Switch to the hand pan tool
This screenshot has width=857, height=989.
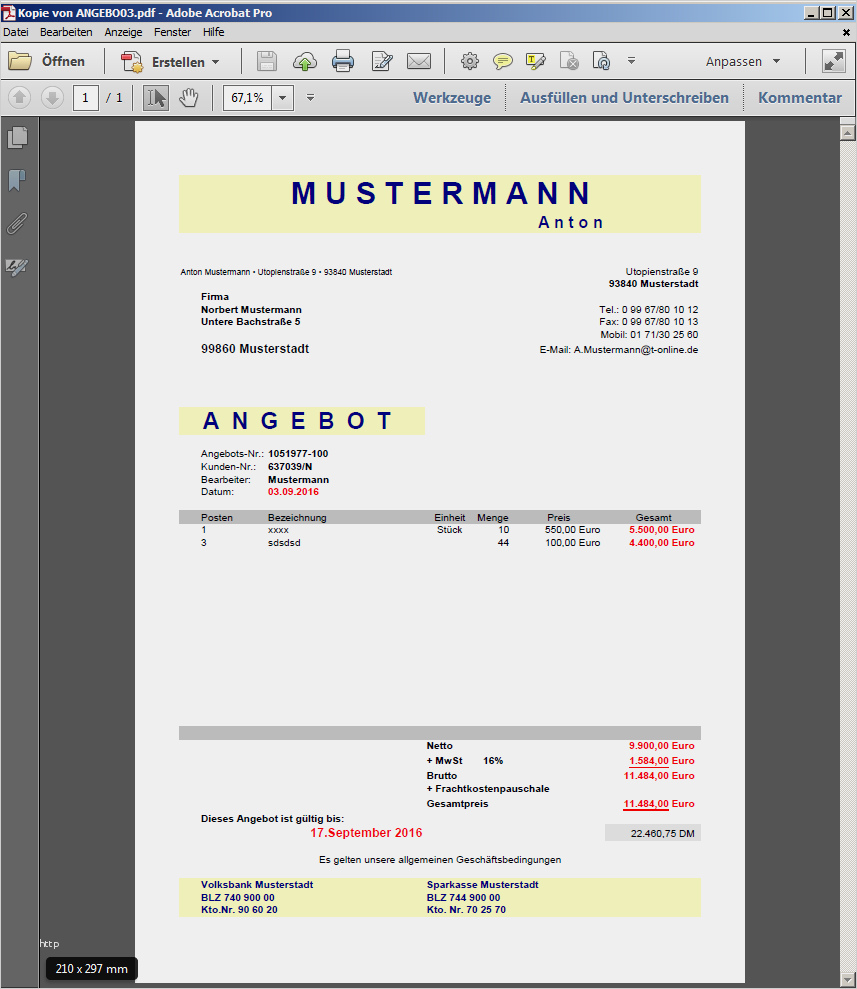click(189, 98)
